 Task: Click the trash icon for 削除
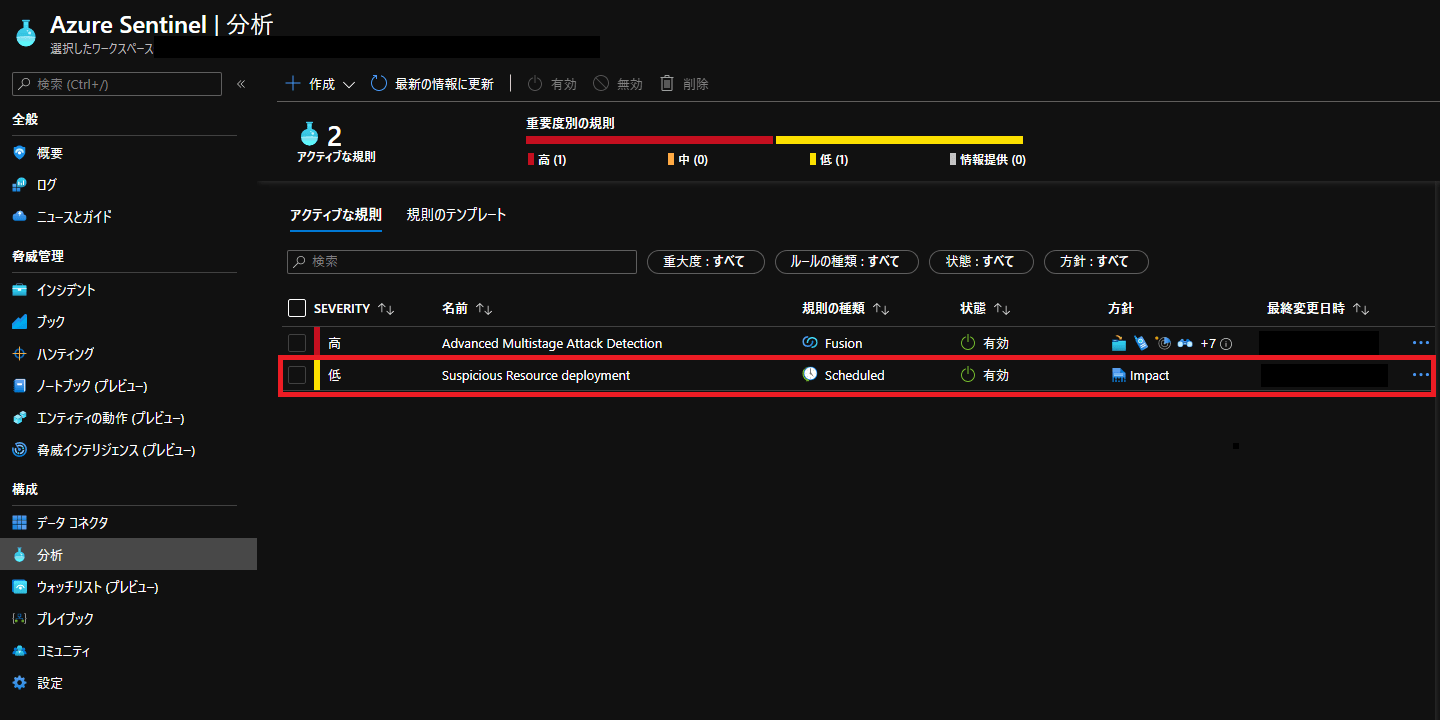coord(667,84)
